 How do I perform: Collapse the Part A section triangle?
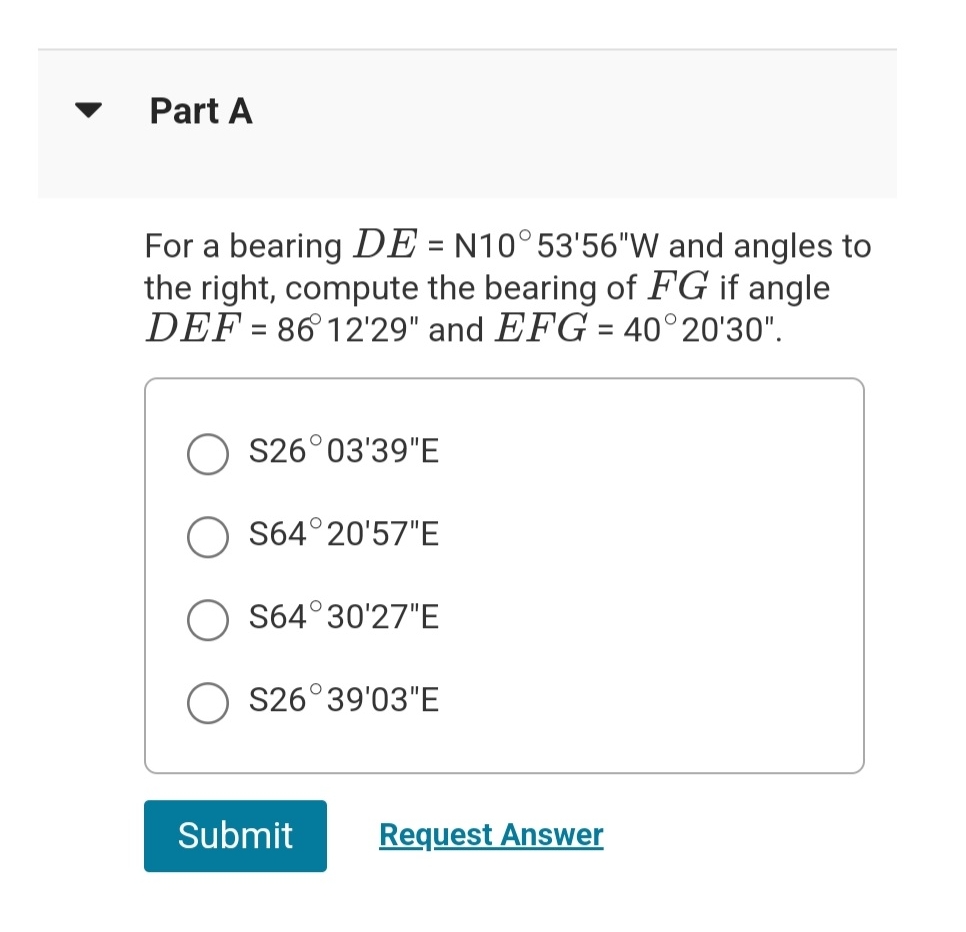[88, 110]
